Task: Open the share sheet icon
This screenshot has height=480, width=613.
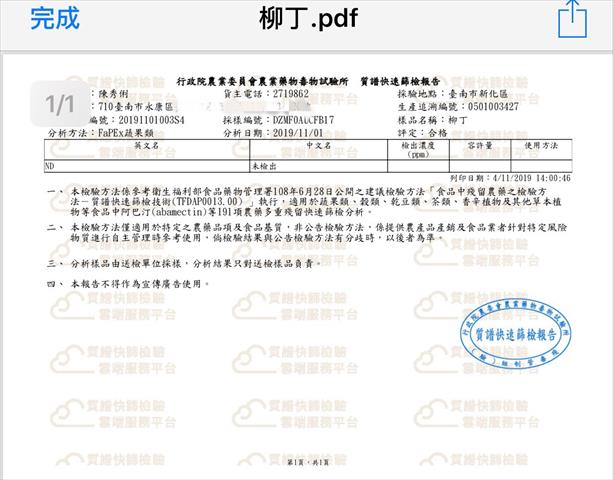Action: [x=572, y=19]
